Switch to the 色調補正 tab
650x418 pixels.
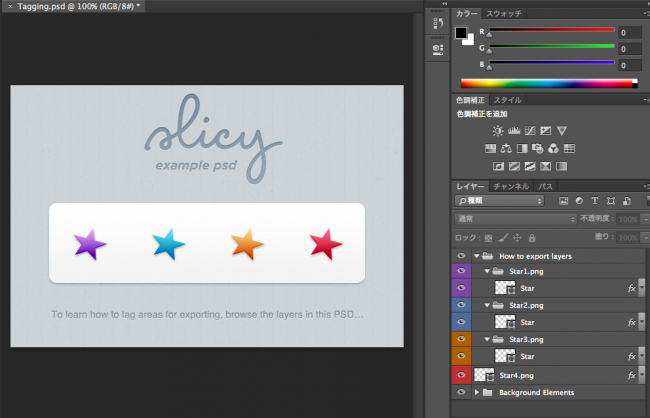(471, 100)
